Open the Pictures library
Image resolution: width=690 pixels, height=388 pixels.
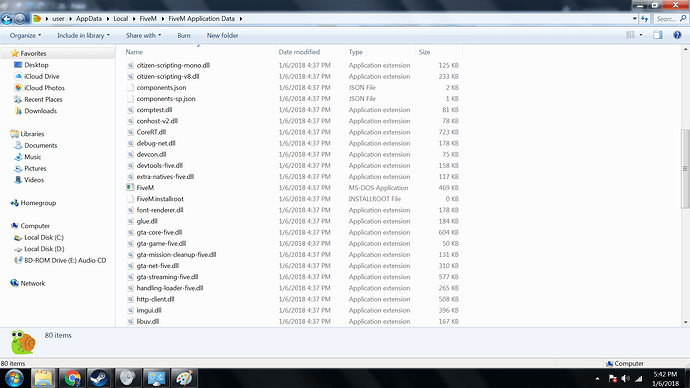[35, 168]
